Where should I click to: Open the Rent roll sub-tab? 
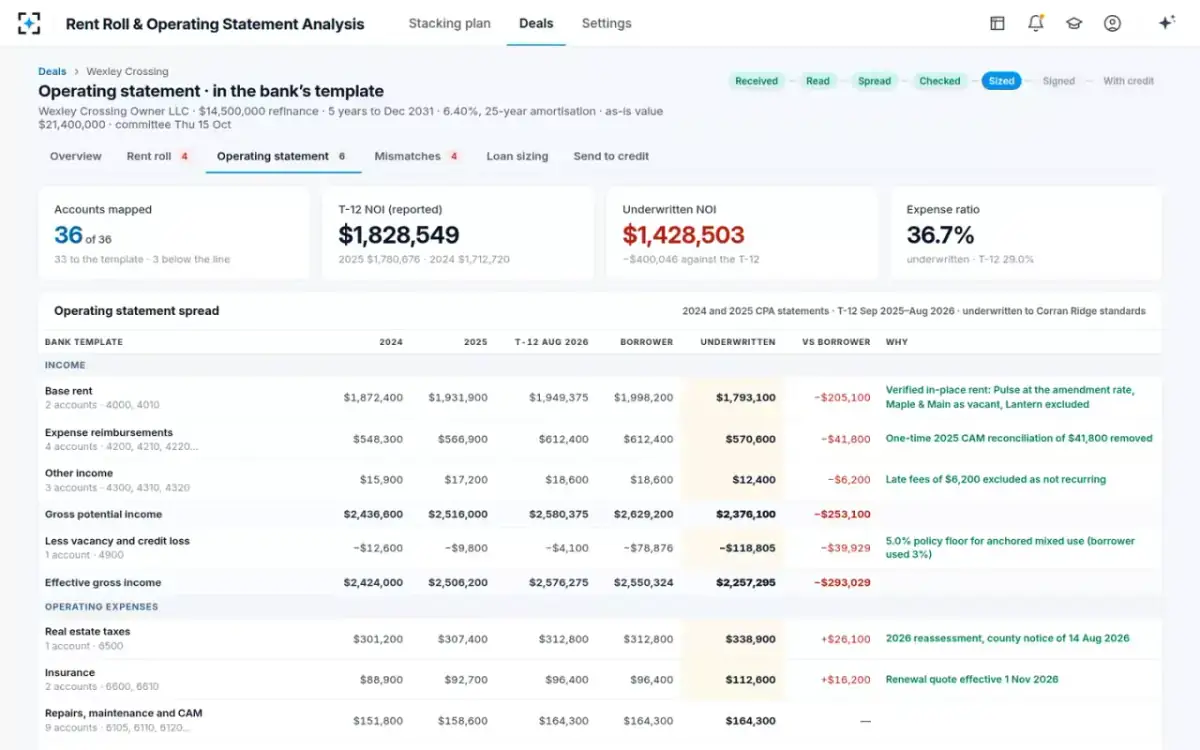pos(158,156)
